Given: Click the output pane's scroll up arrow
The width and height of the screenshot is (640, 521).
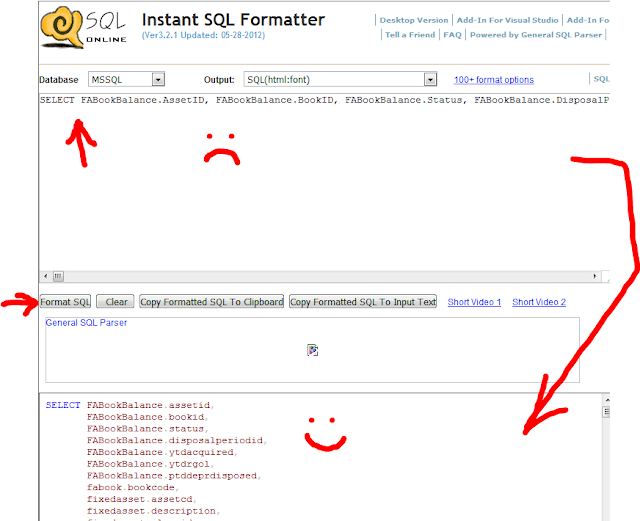Looking at the screenshot, I should coord(607,400).
